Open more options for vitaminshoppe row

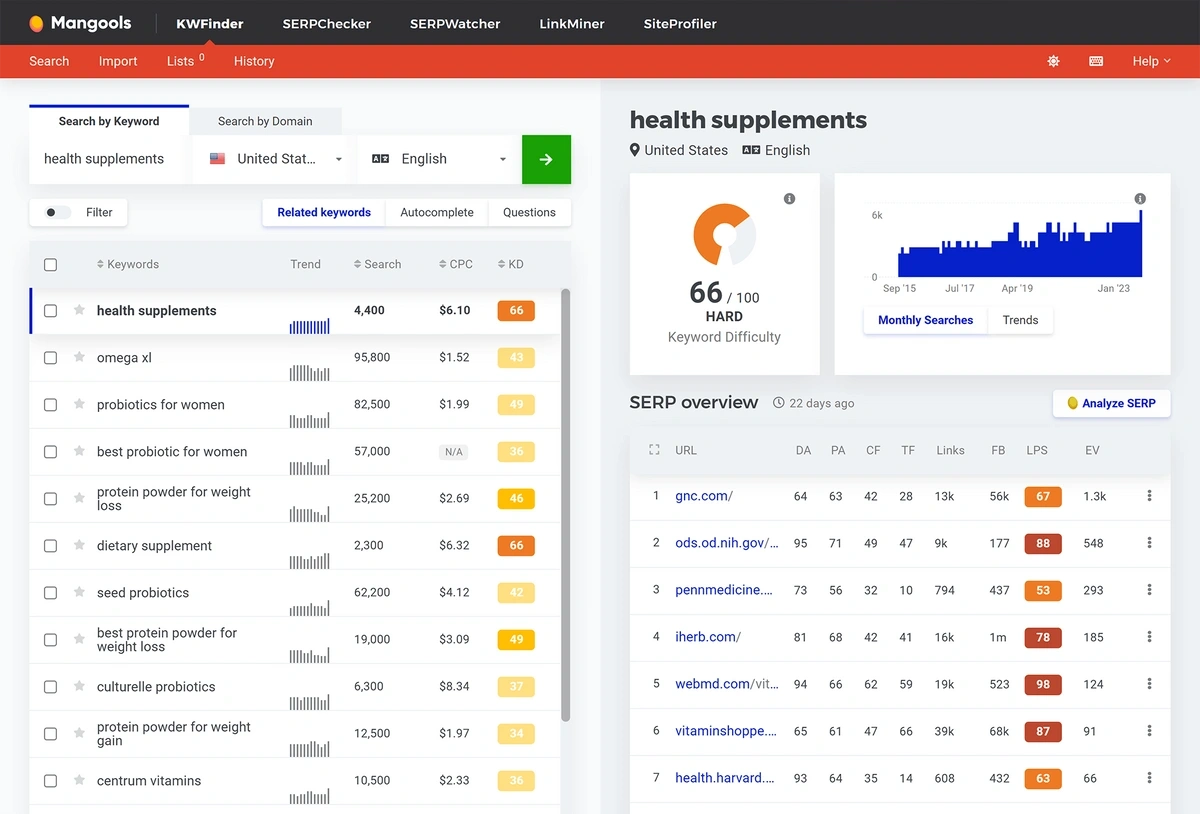pyautogui.click(x=1149, y=731)
